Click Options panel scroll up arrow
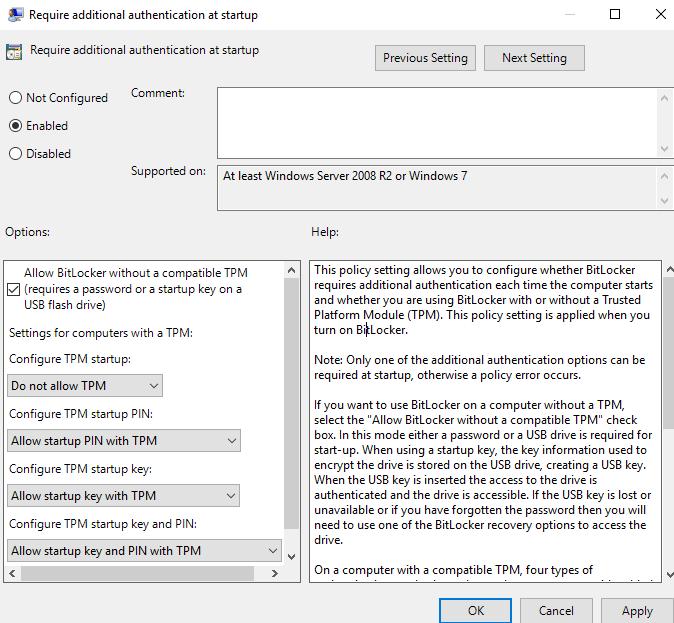 coord(291,270)
